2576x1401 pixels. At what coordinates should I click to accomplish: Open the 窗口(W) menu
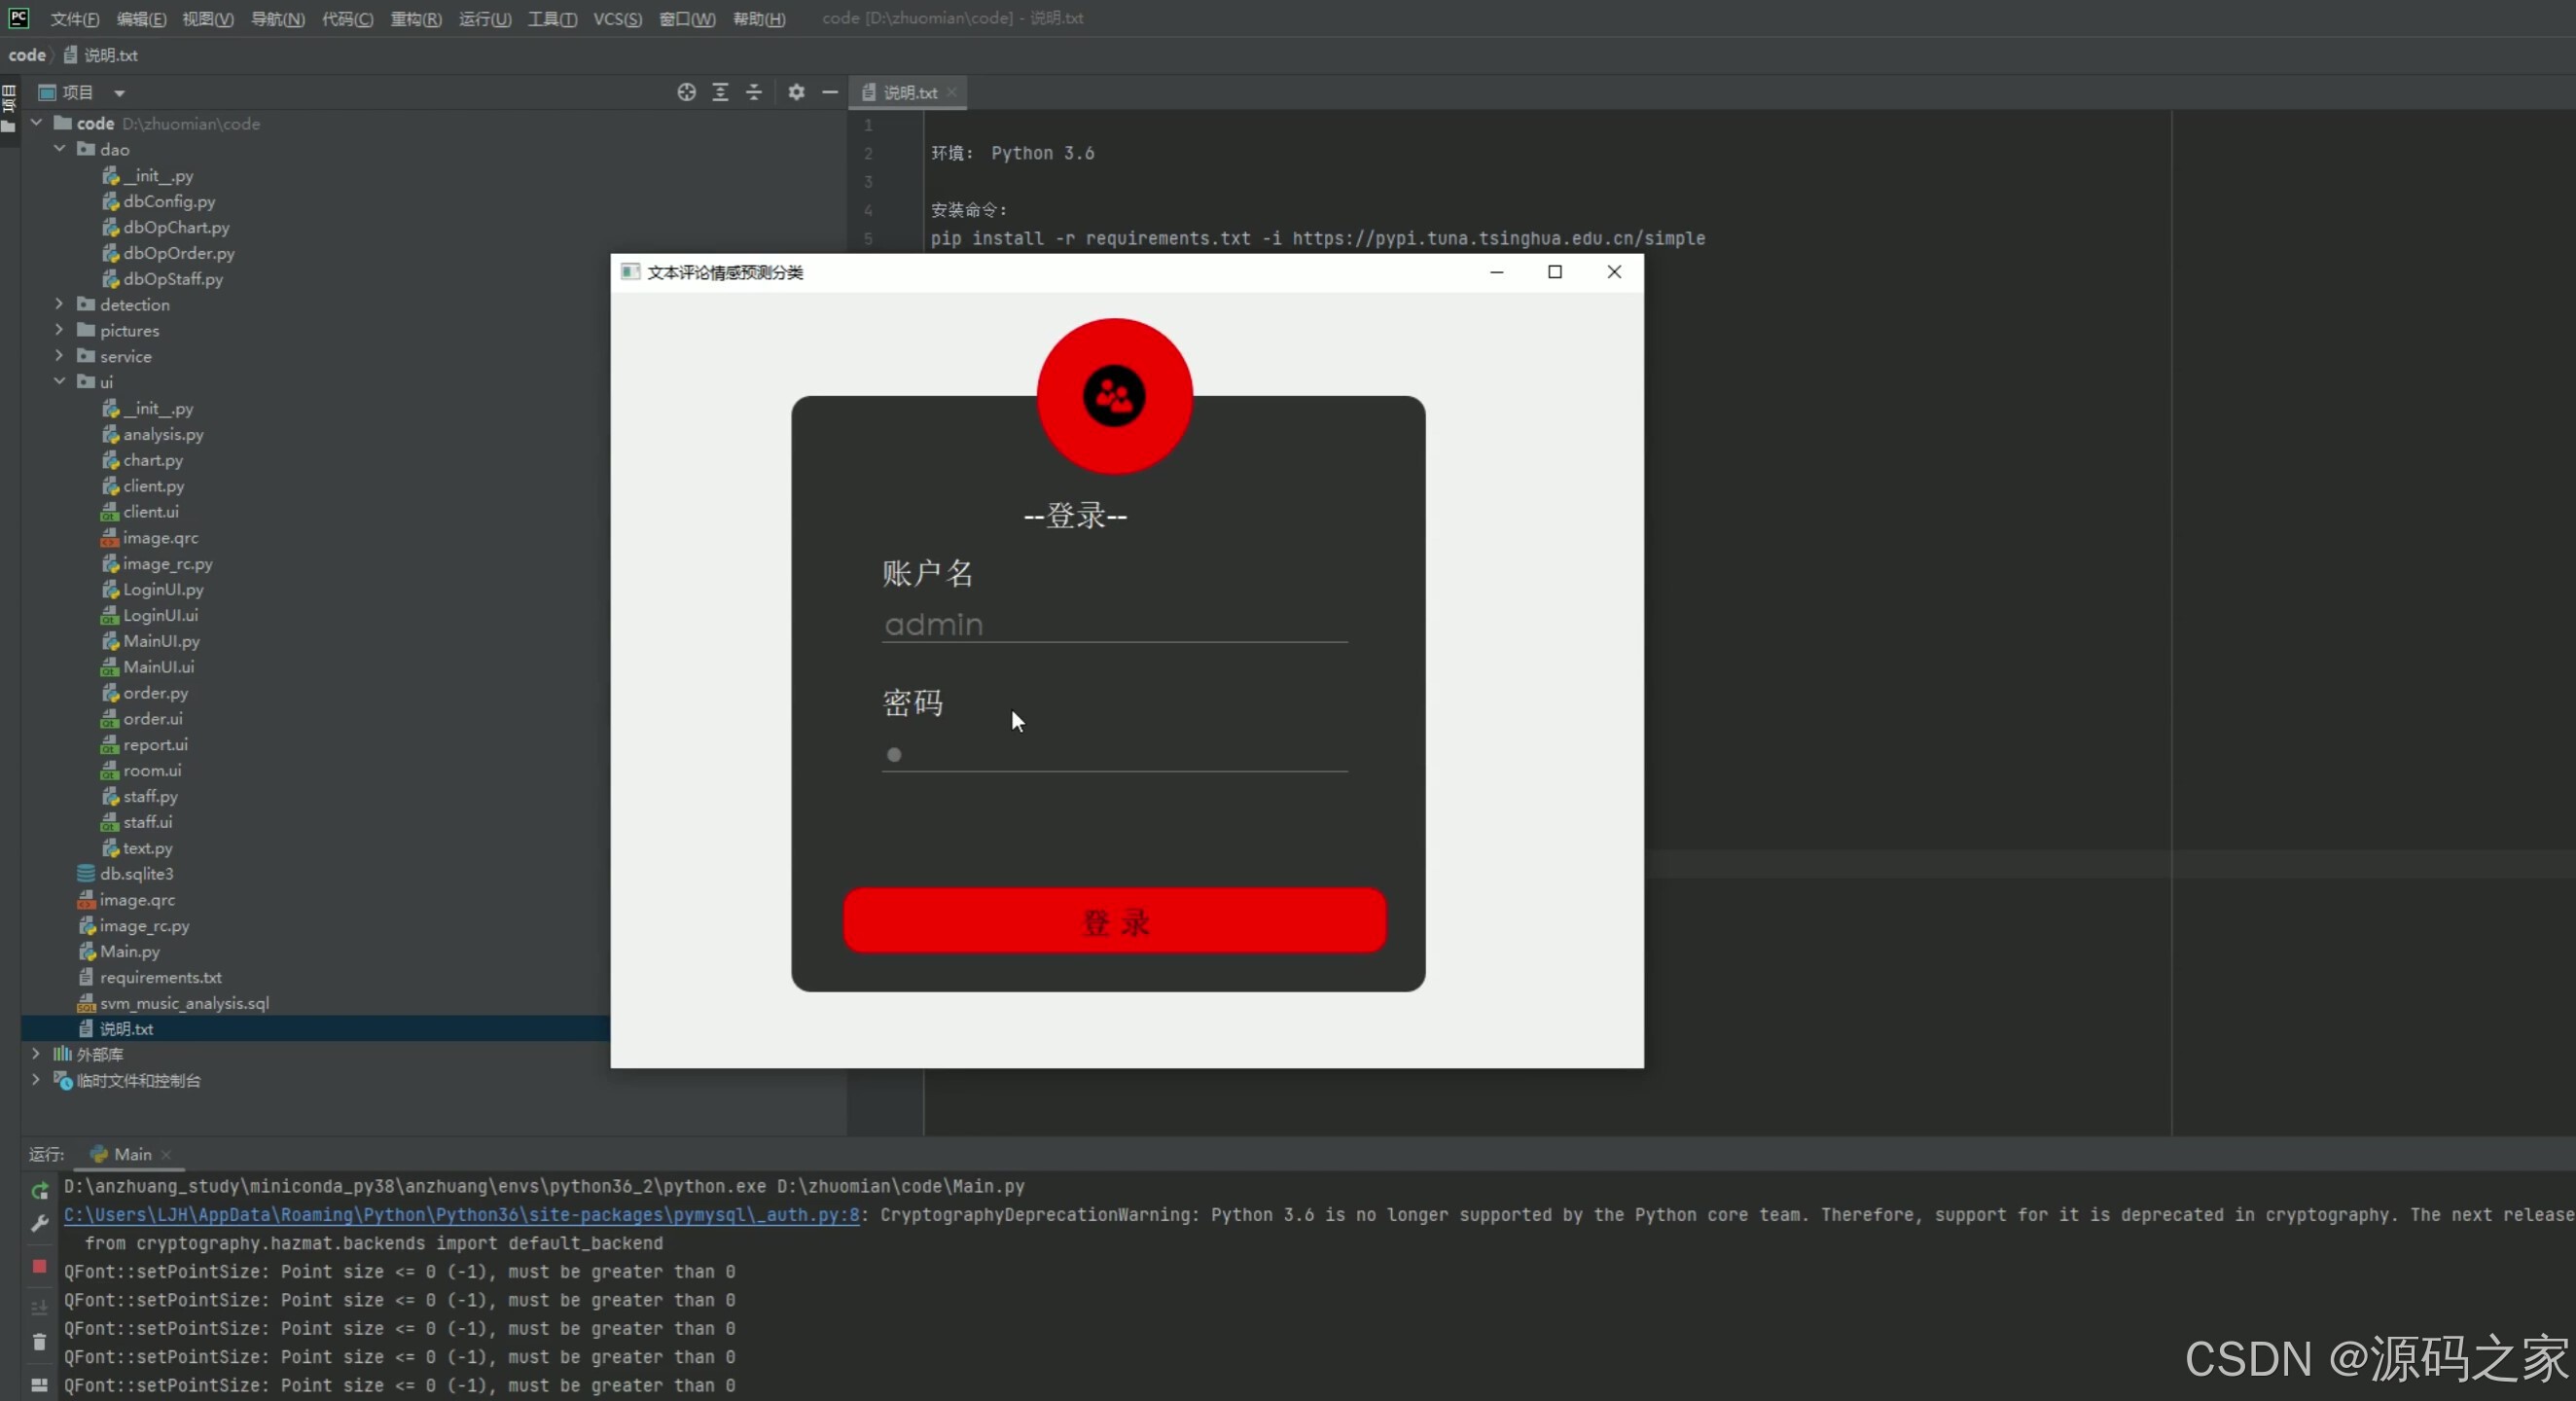click(x=687, y=18)
